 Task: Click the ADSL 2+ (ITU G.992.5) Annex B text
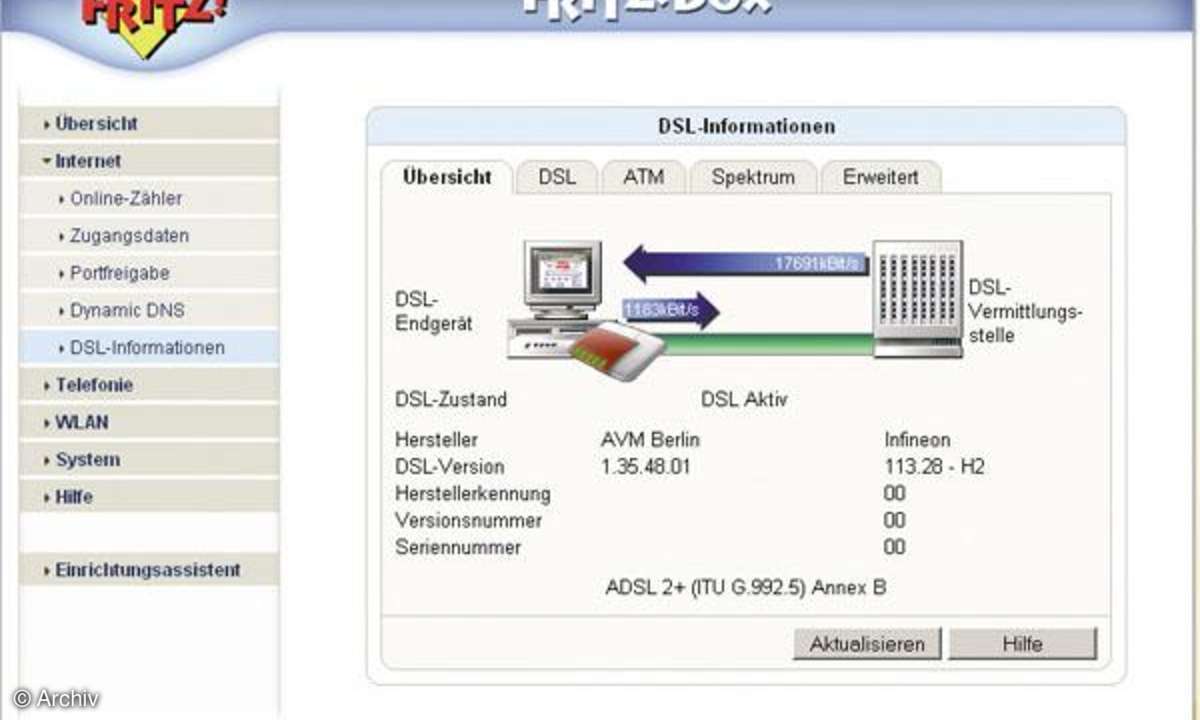pos(746,588)
